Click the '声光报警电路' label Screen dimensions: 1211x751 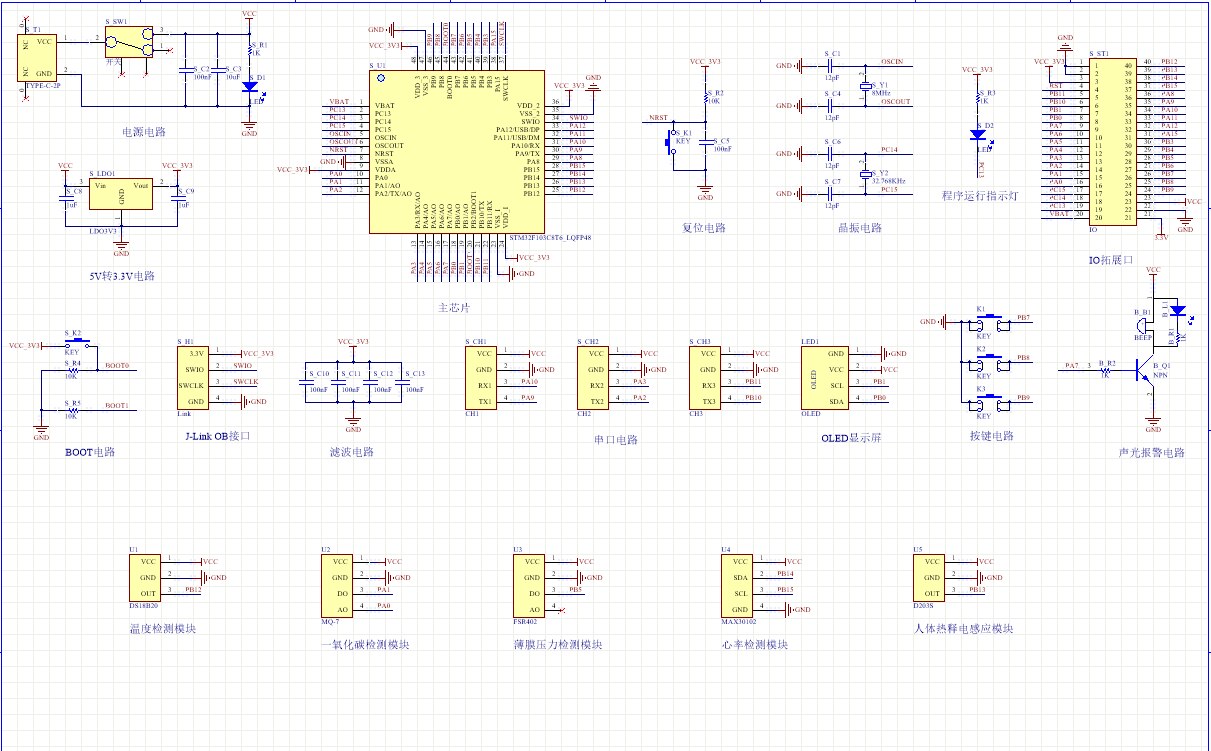(x=1152, y=452)
